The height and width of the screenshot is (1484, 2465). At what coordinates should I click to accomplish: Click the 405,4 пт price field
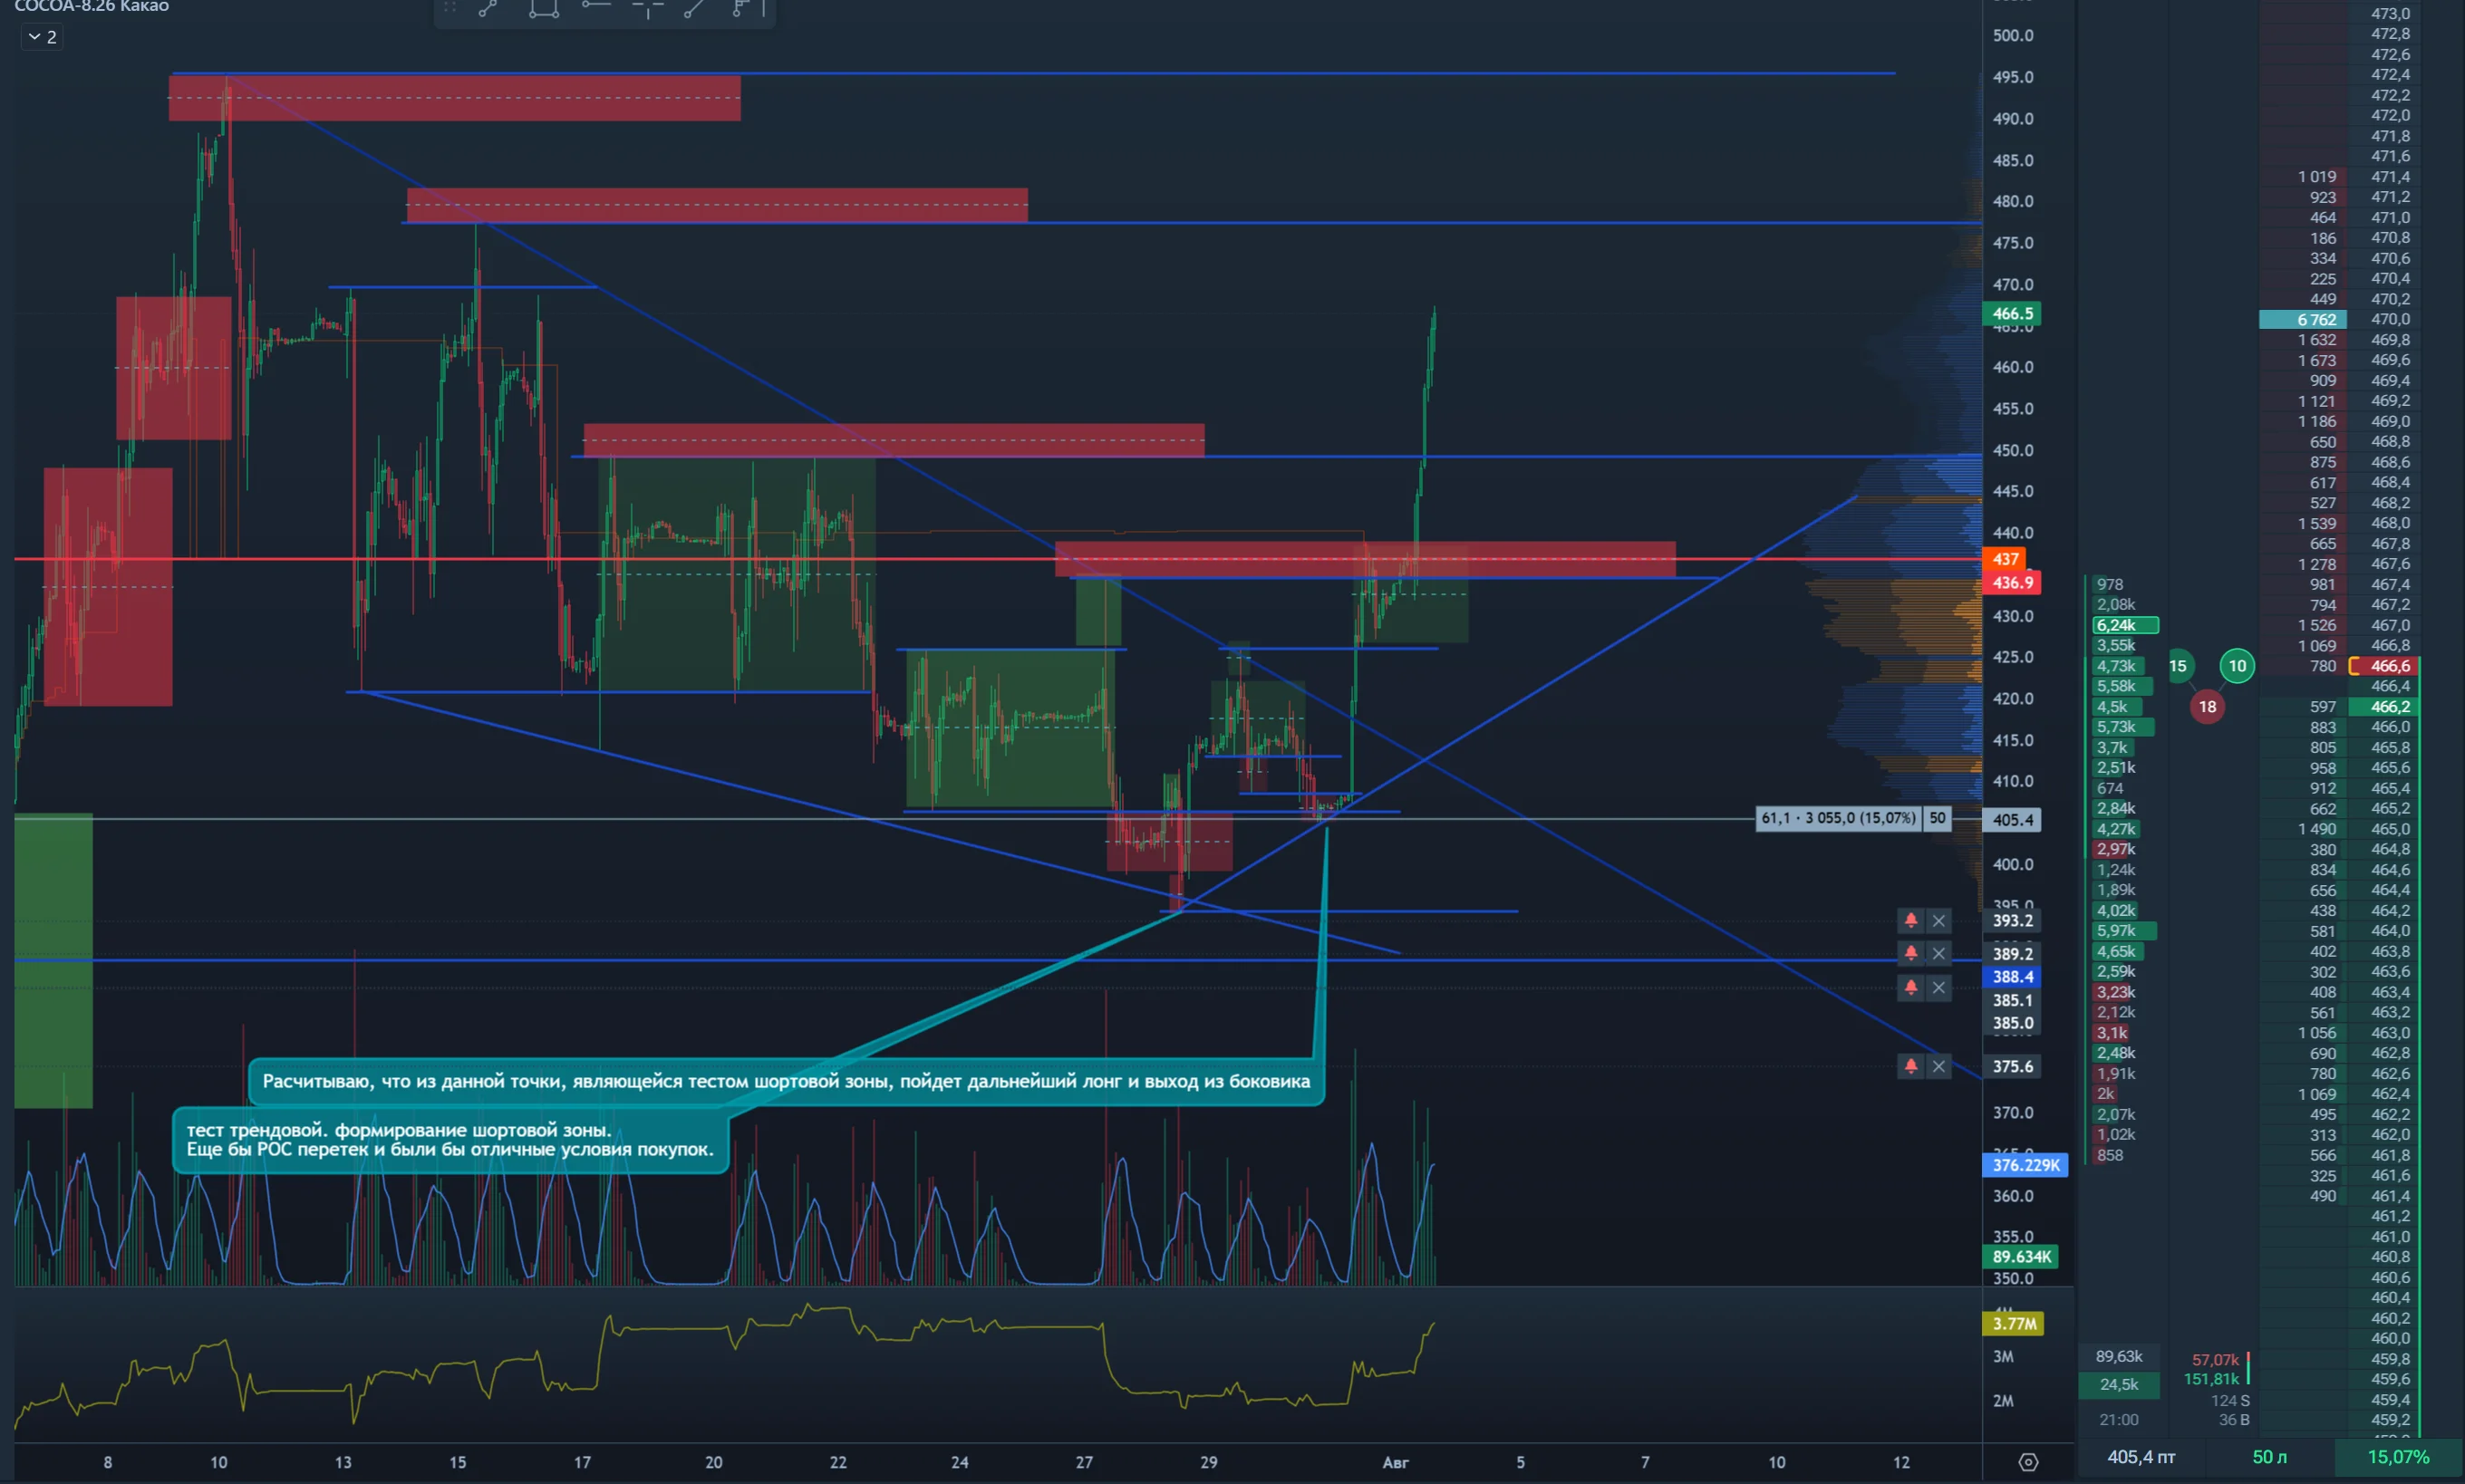(2141, 1457)
